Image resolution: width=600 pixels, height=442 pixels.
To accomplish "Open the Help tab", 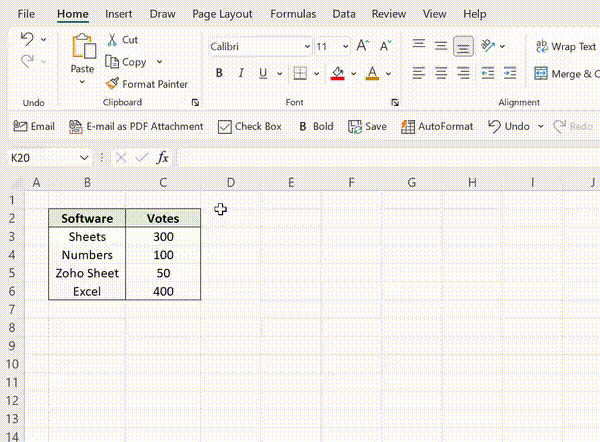I will tap(475, 14).
